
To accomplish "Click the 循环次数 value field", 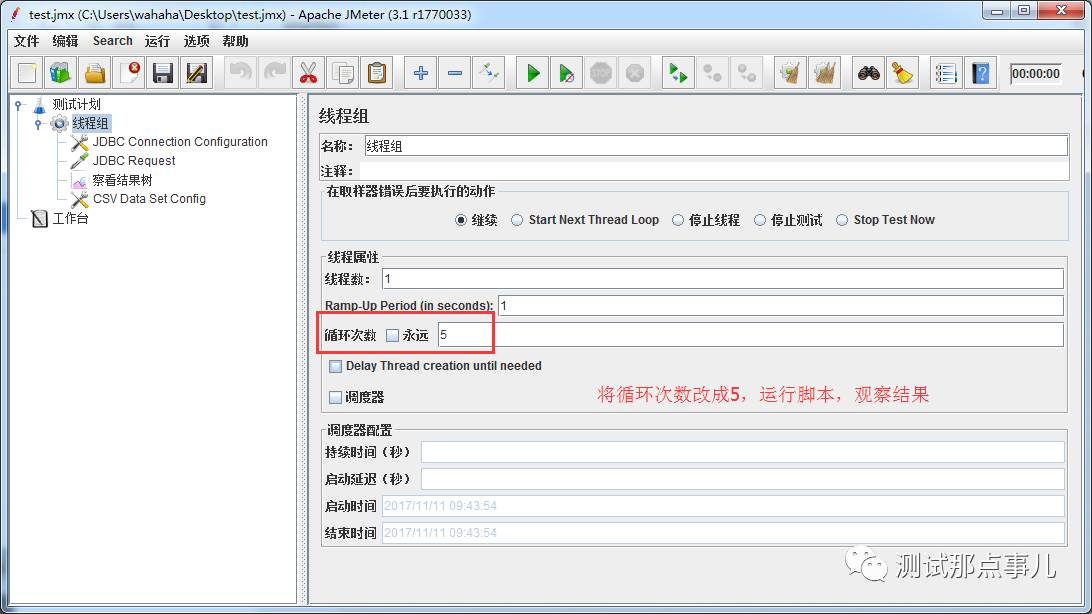I will [x=751, y=335].
